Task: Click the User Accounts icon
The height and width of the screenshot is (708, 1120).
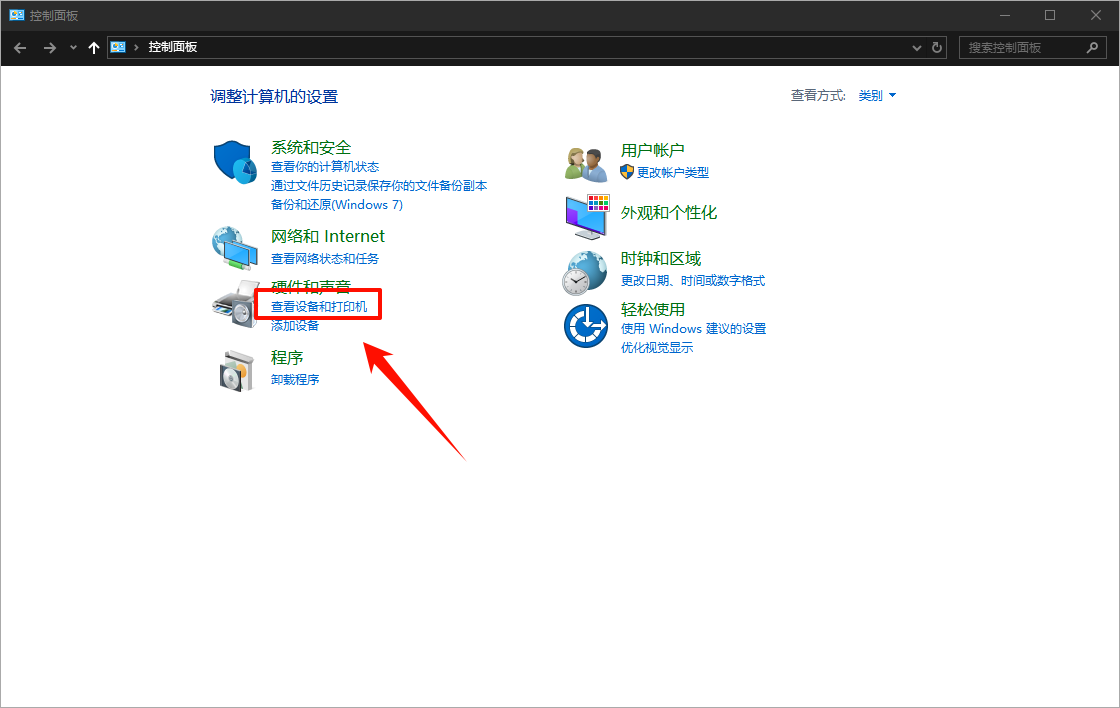Action: click(586, 162)
